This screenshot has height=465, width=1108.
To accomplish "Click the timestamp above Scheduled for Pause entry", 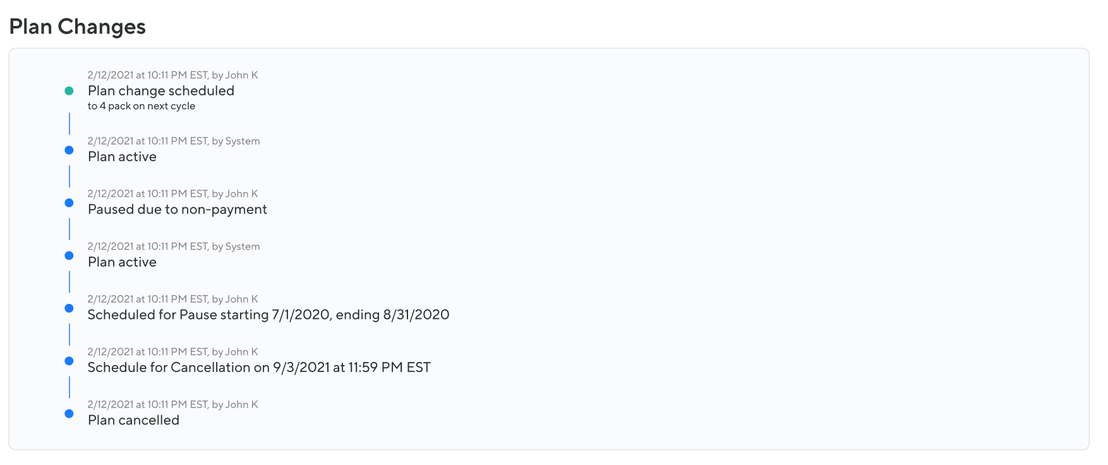I will [172, 299].
